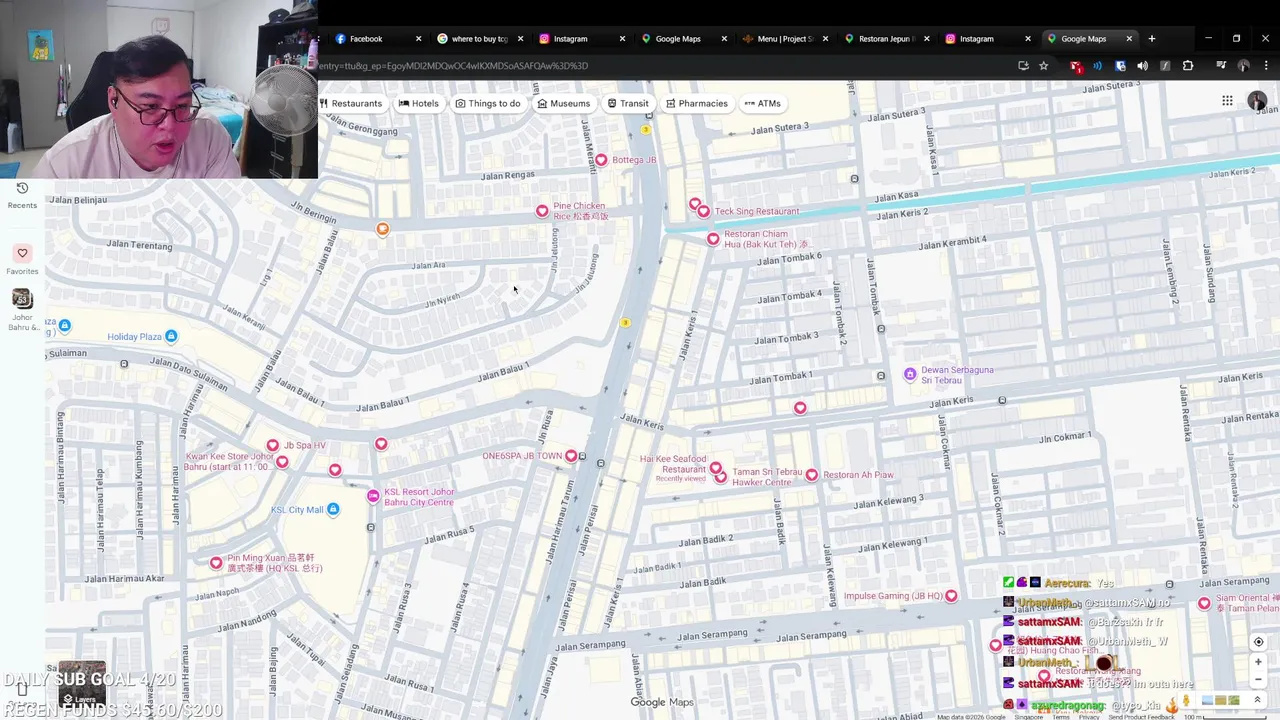
Task: Select the Things to do chip
Action: click(x=488, y=103)
